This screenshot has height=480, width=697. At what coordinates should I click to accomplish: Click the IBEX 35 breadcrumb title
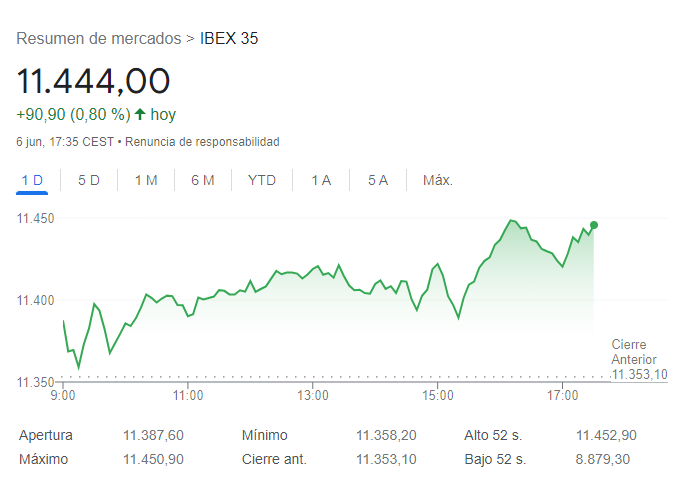click(229, 38)
